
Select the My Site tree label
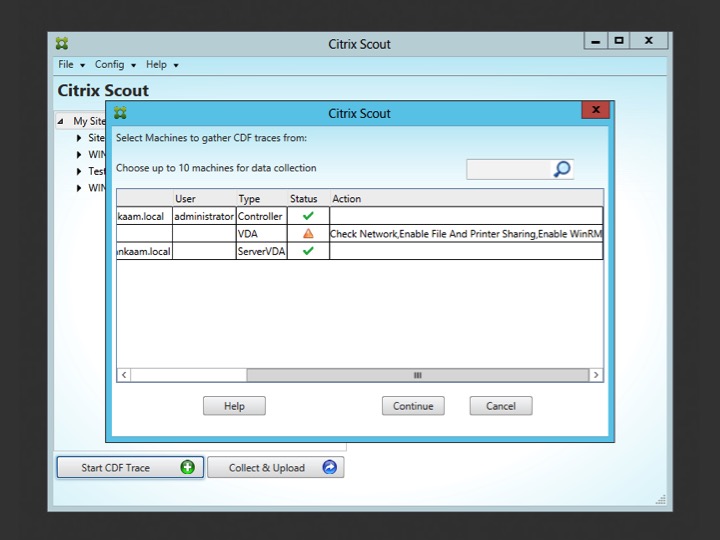89,121
